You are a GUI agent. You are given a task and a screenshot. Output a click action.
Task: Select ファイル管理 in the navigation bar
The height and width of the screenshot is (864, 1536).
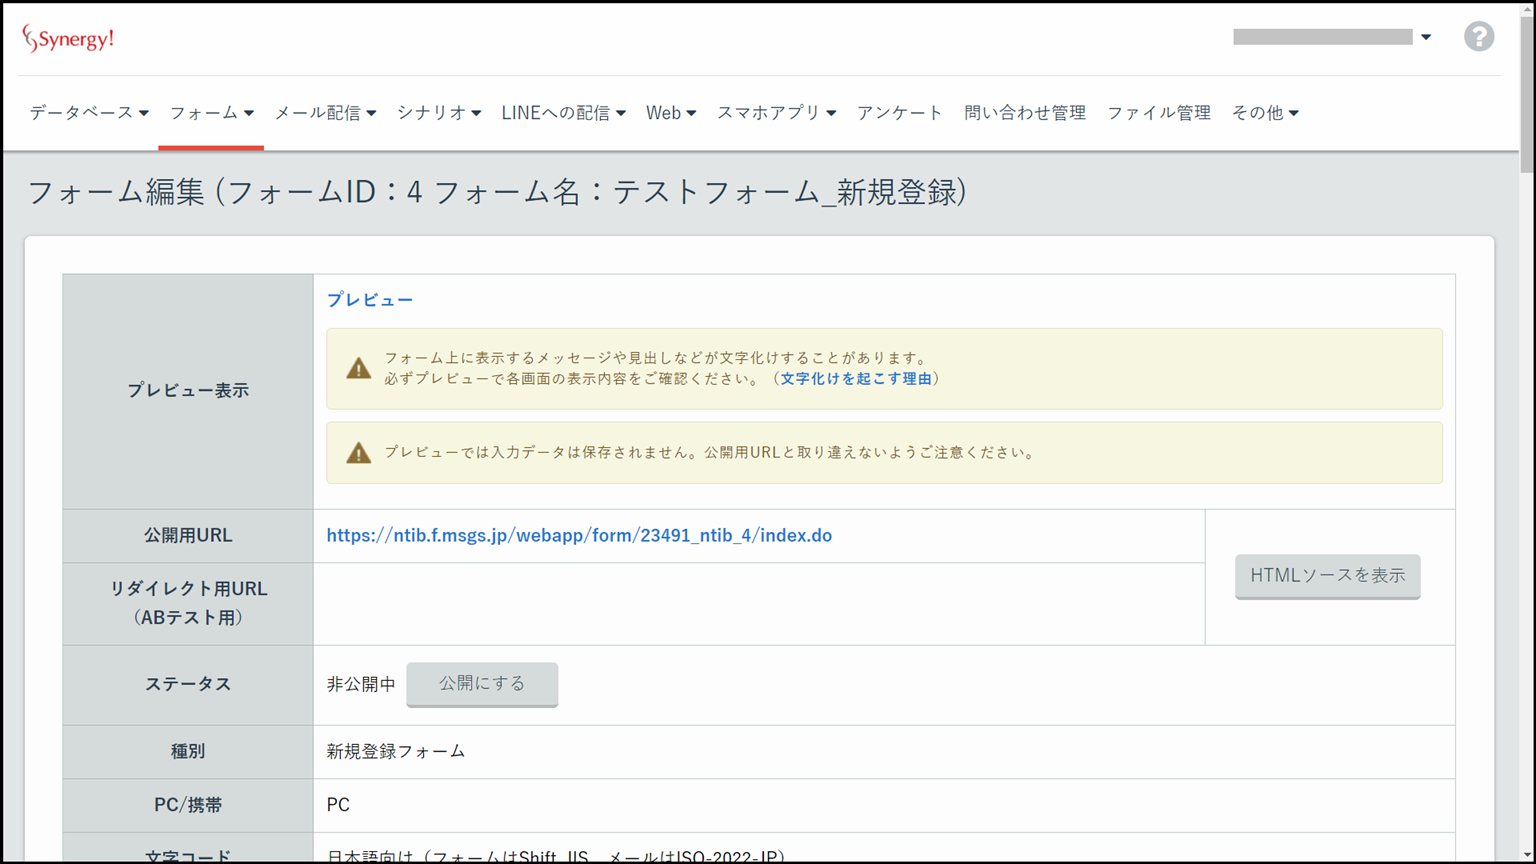1158,113
